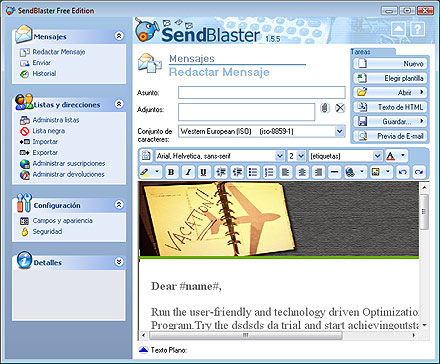Click the editor horizontal scrollbar thumb

pyautogui.click(x=246, y=335)
